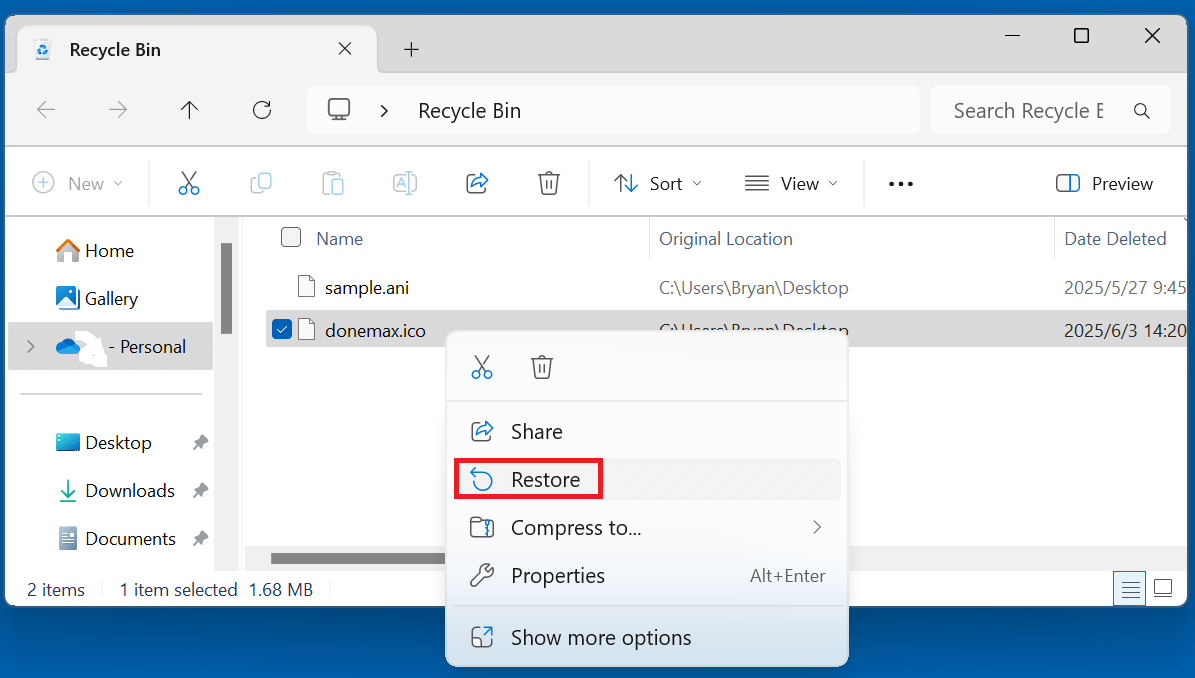Expand the OneDrive Personal tree node
Screen dimensions: 1195x678
(x=31, y=347)
